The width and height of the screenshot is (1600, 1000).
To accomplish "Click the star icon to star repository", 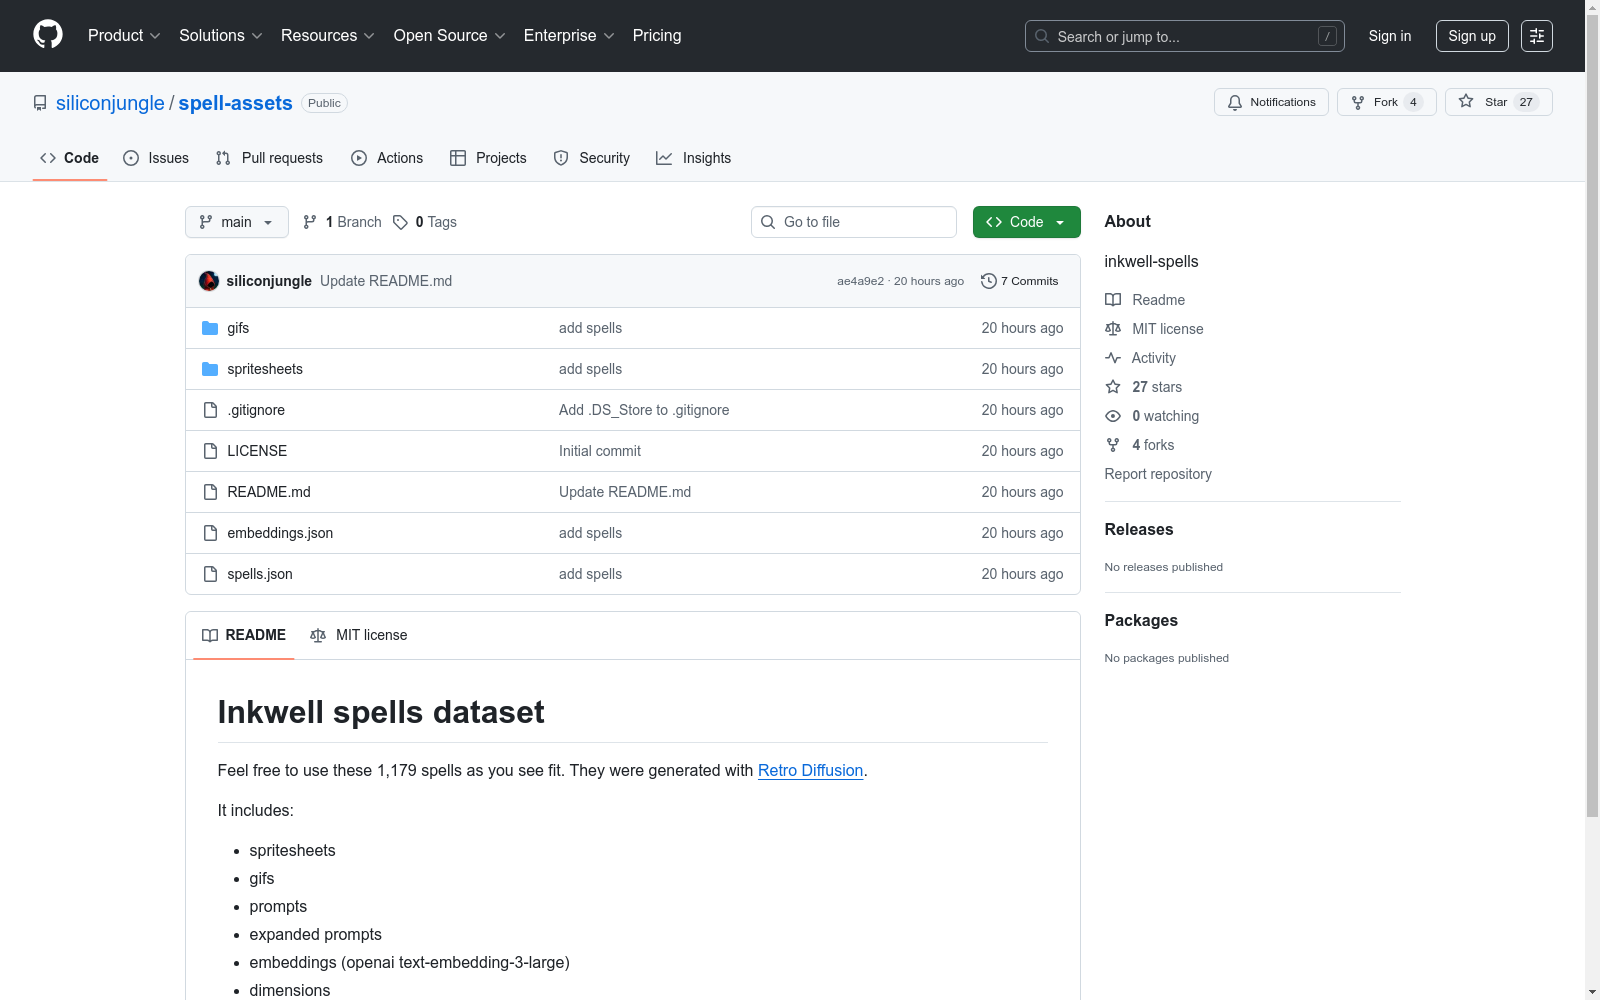I will pyautogui.click(x=1466, y=101).
